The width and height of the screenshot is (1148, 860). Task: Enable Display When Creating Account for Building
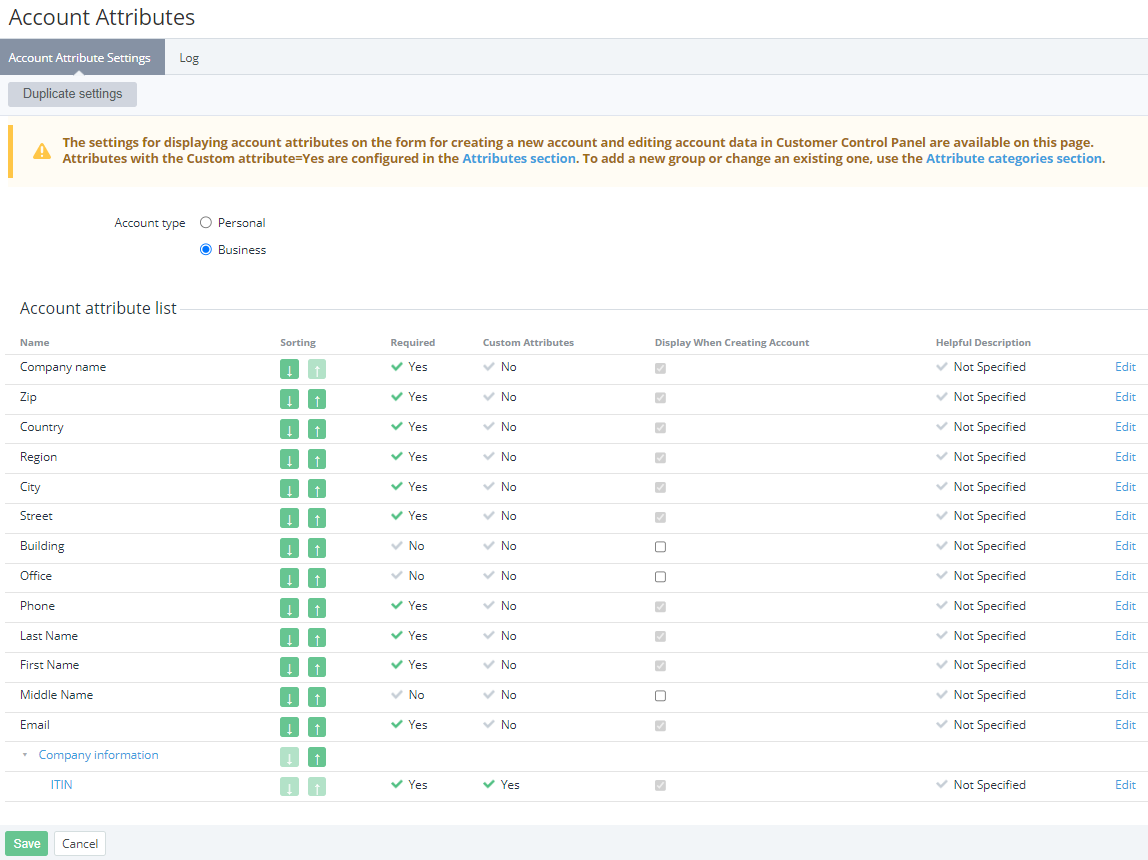[x=659, y=546]
